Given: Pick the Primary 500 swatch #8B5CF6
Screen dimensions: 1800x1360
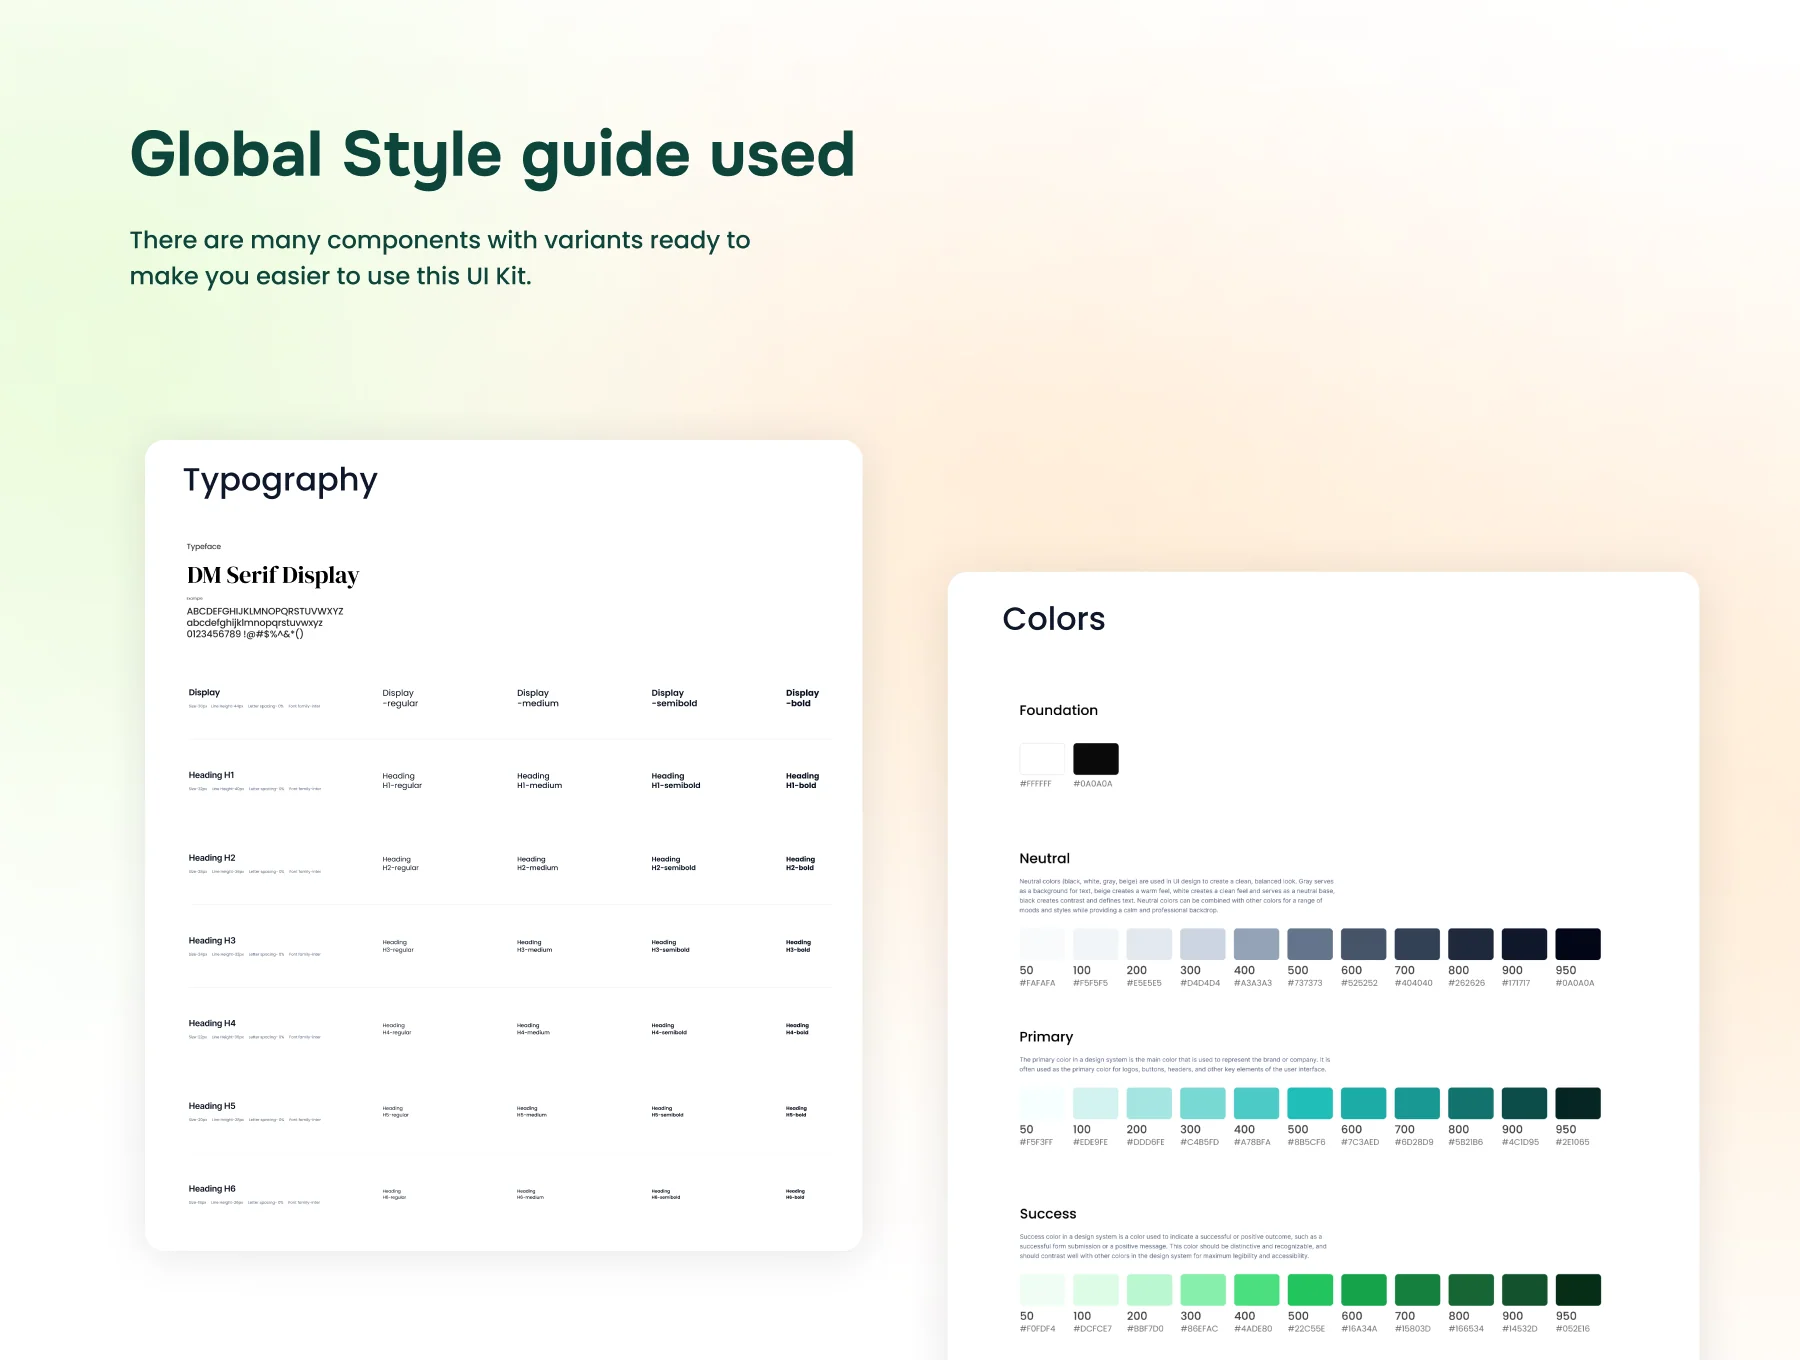Looking at the screenshot, I should pos(1310,1103).
